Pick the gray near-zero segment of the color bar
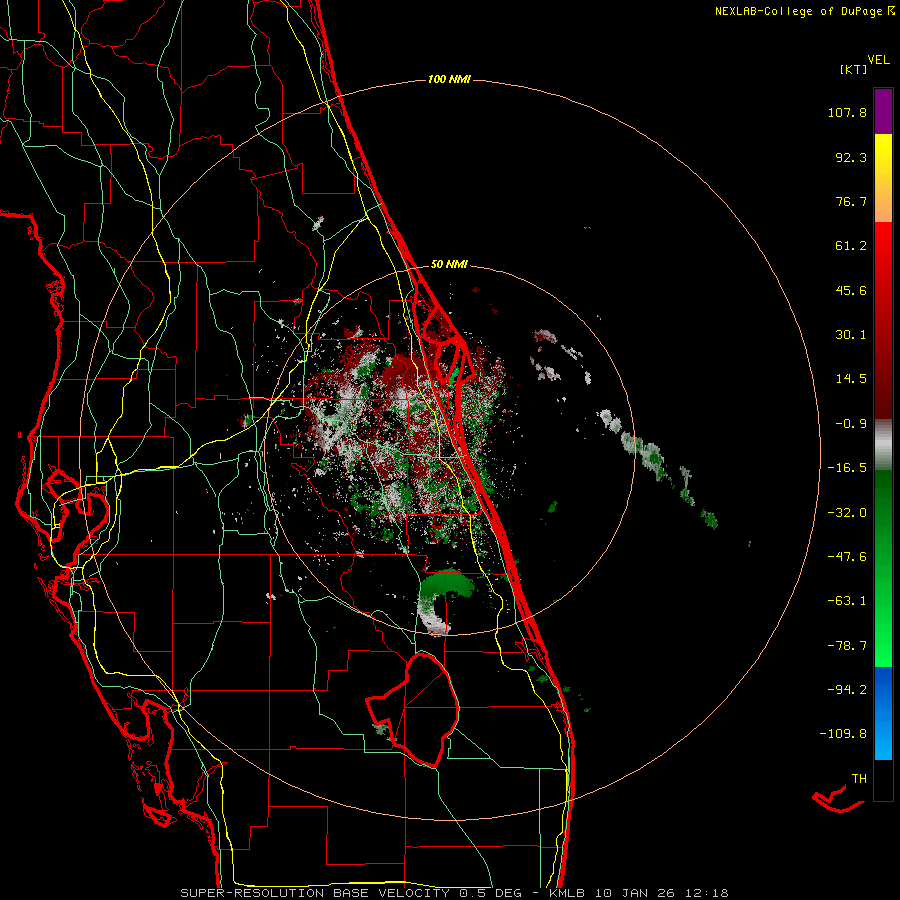The width and height of the screenshot is (900, 900). pyautogui.click(x=883, y=445)
